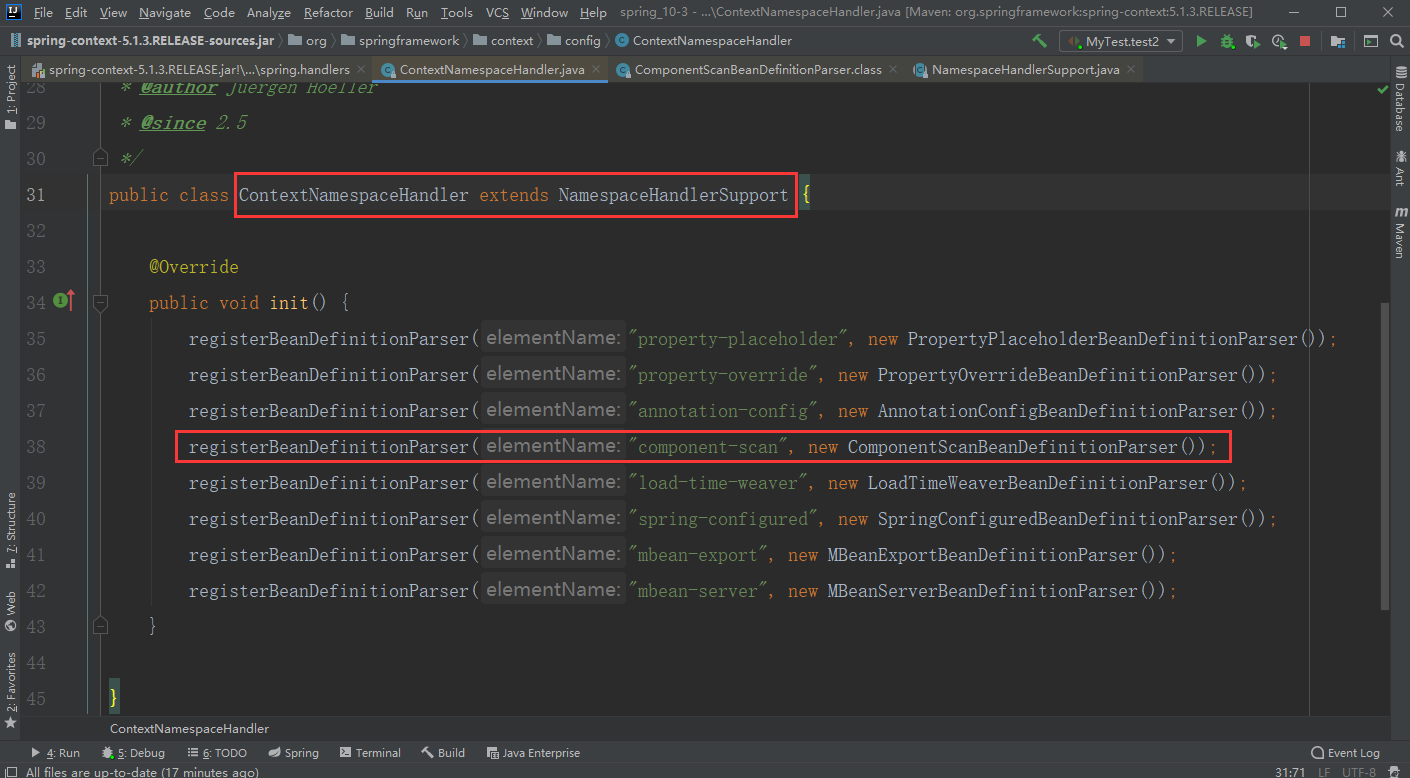The image size is (1410, 778).
Task: Build the project with the hammer icon
Action: click(x=1040, y=41)
